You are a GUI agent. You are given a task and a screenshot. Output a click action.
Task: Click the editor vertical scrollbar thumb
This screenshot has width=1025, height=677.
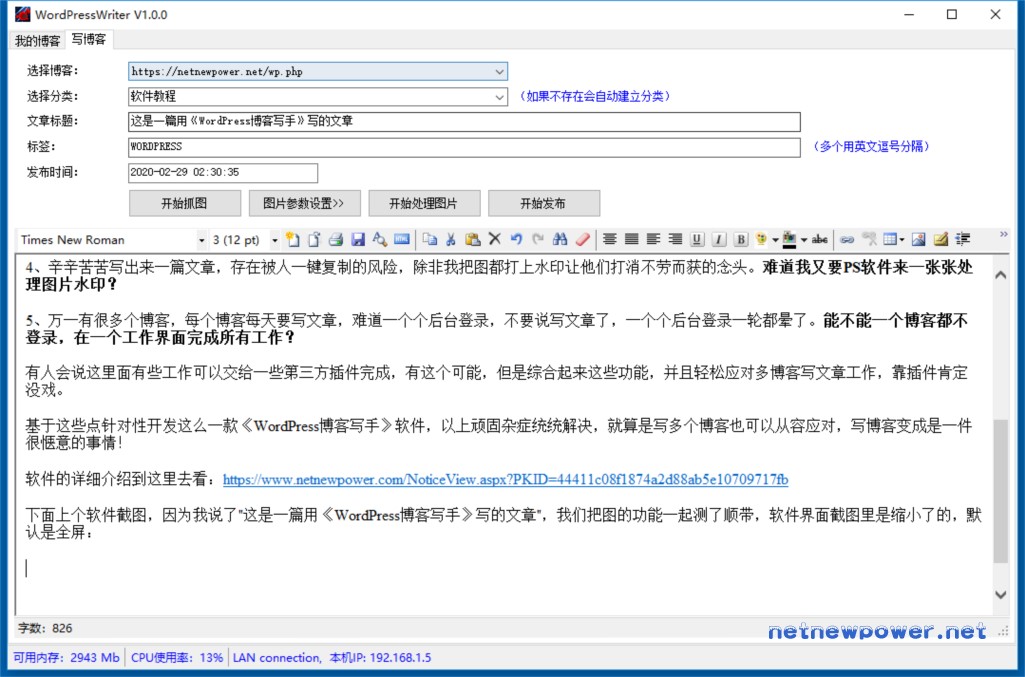coord(1001,491)
